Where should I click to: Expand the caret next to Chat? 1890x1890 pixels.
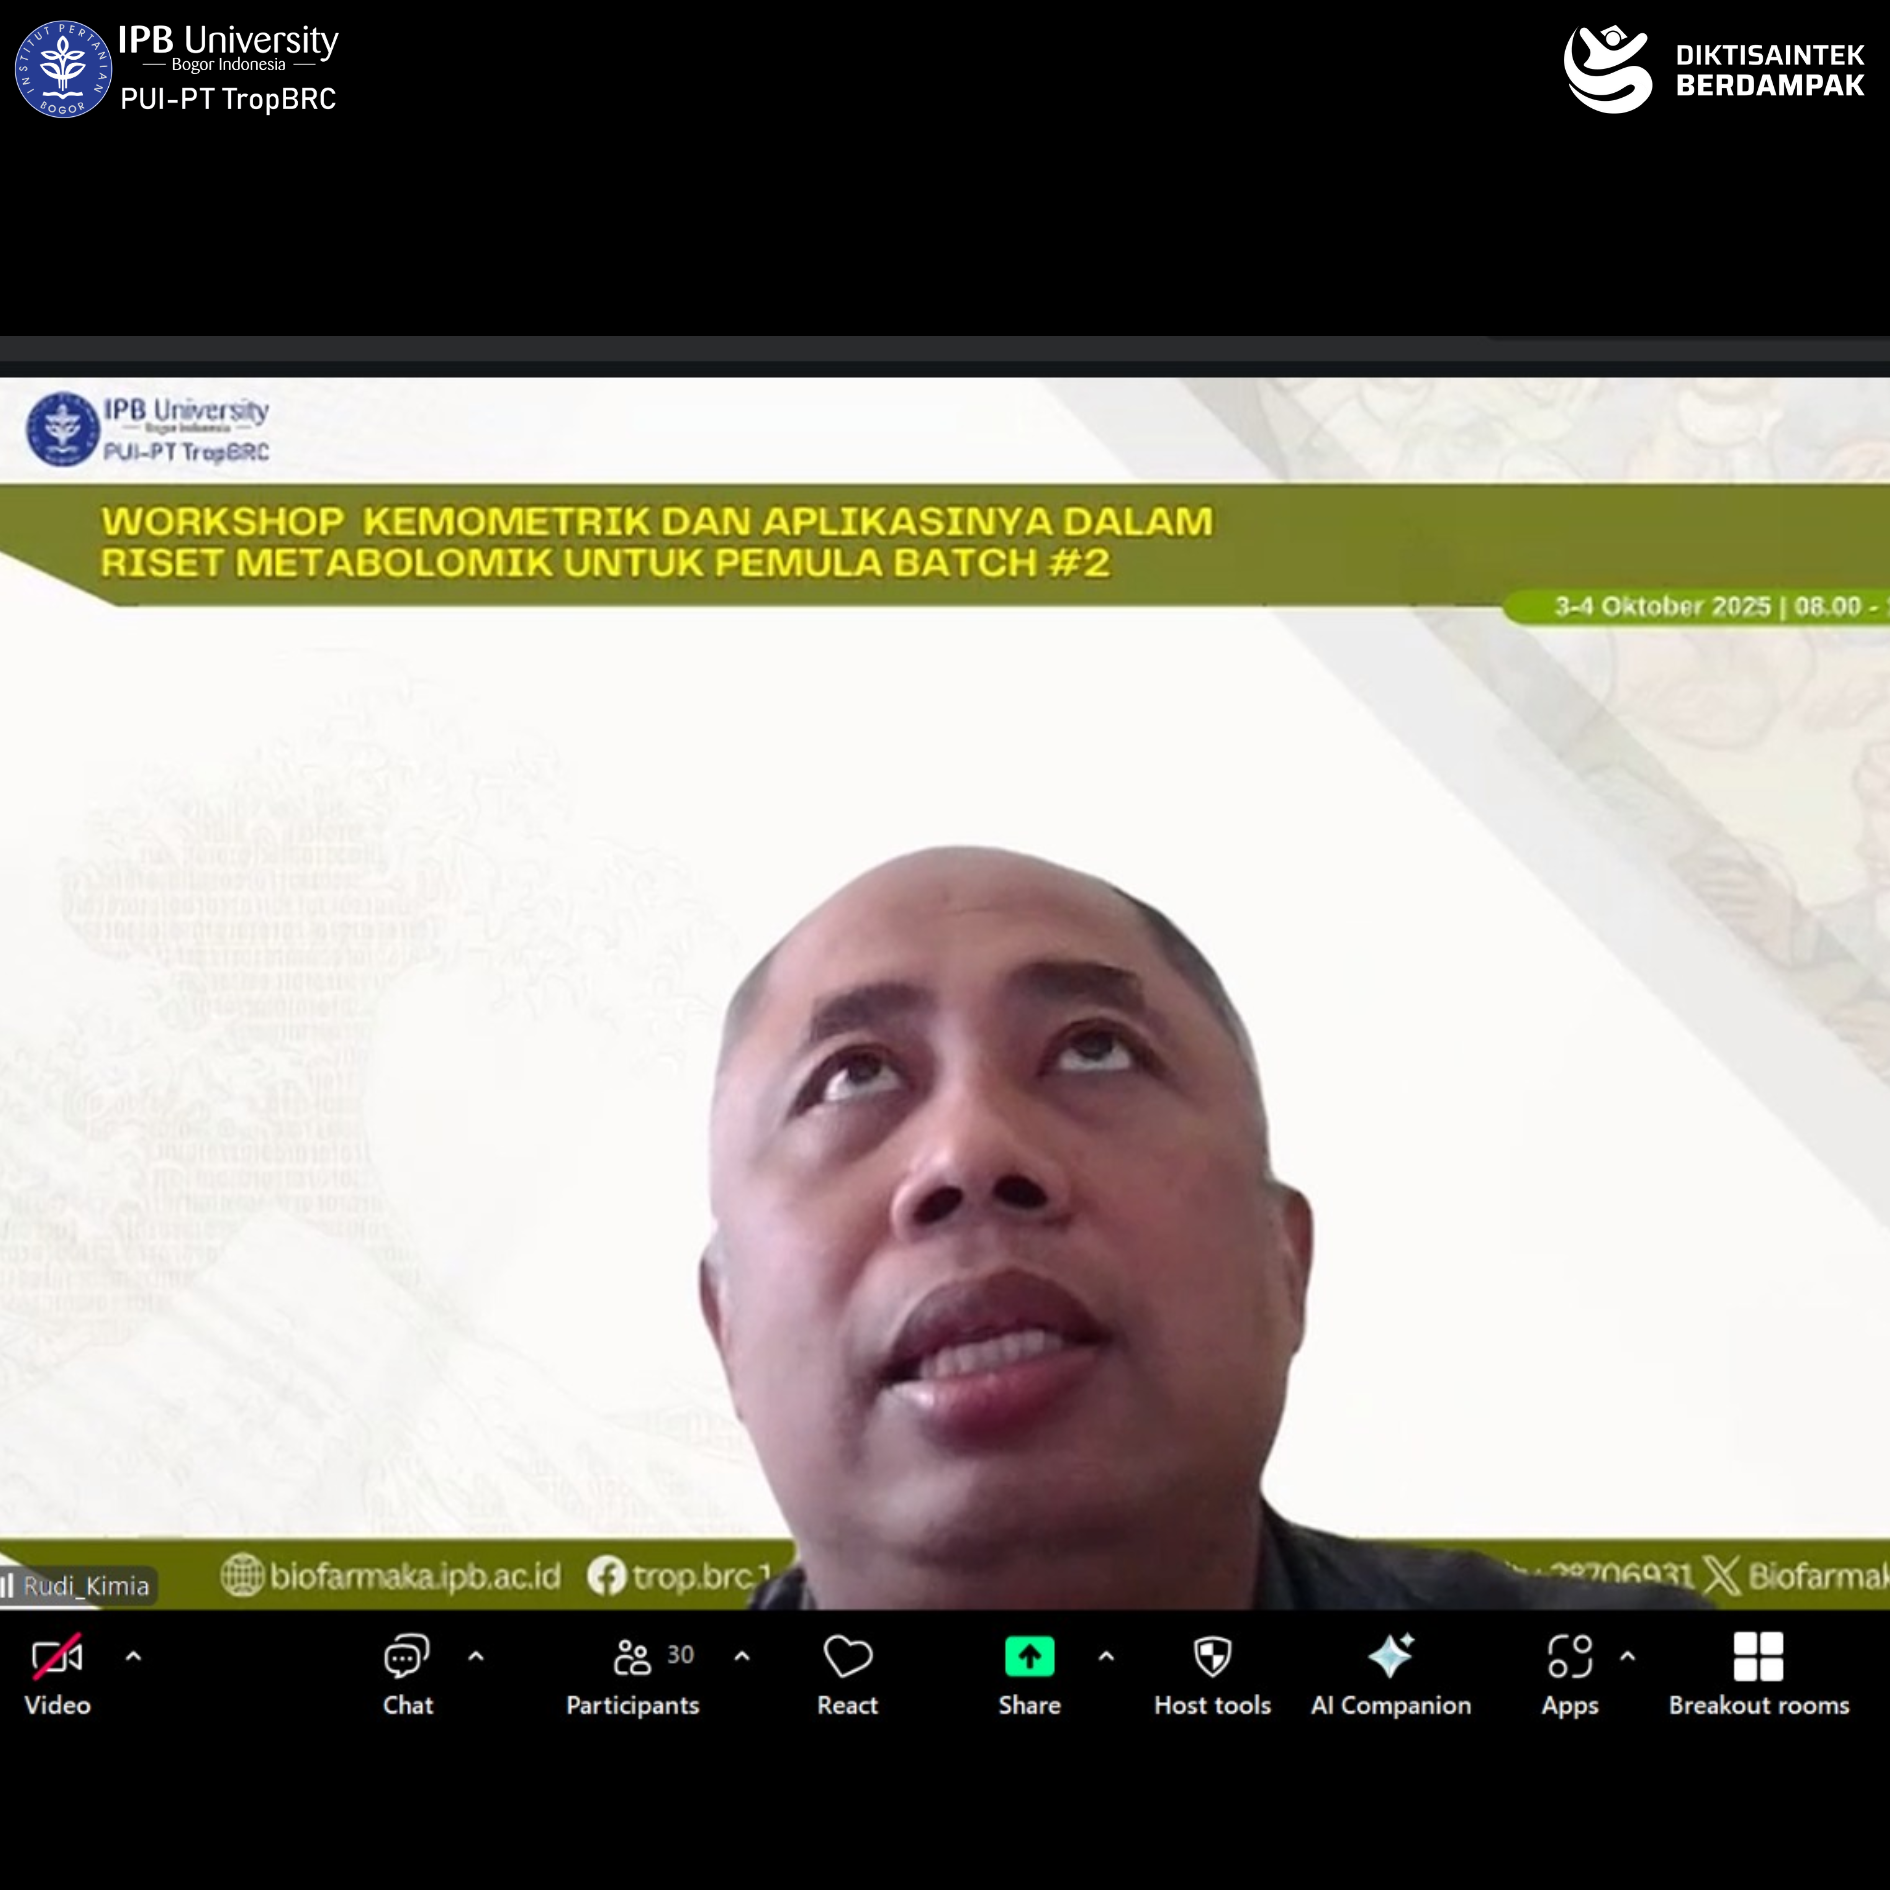476,1657
